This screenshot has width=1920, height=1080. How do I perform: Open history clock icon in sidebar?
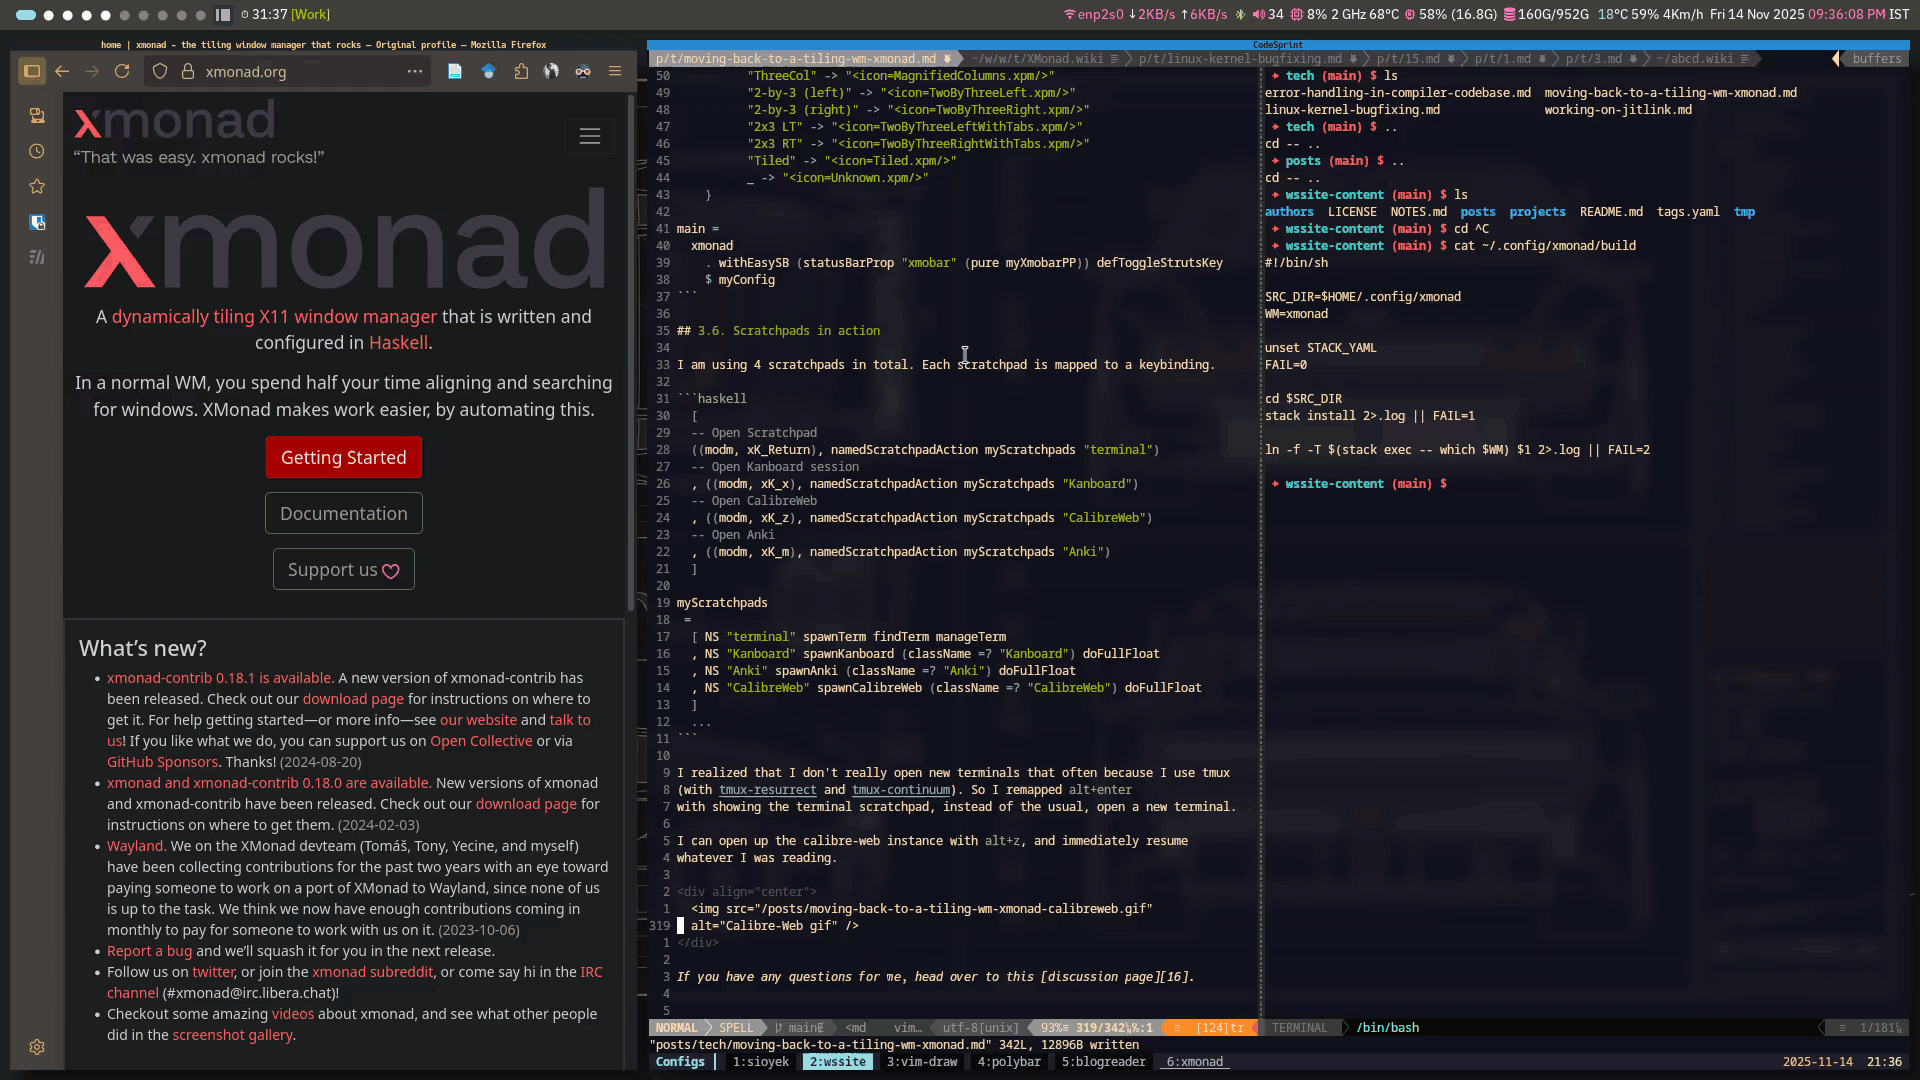click(37, 151)
